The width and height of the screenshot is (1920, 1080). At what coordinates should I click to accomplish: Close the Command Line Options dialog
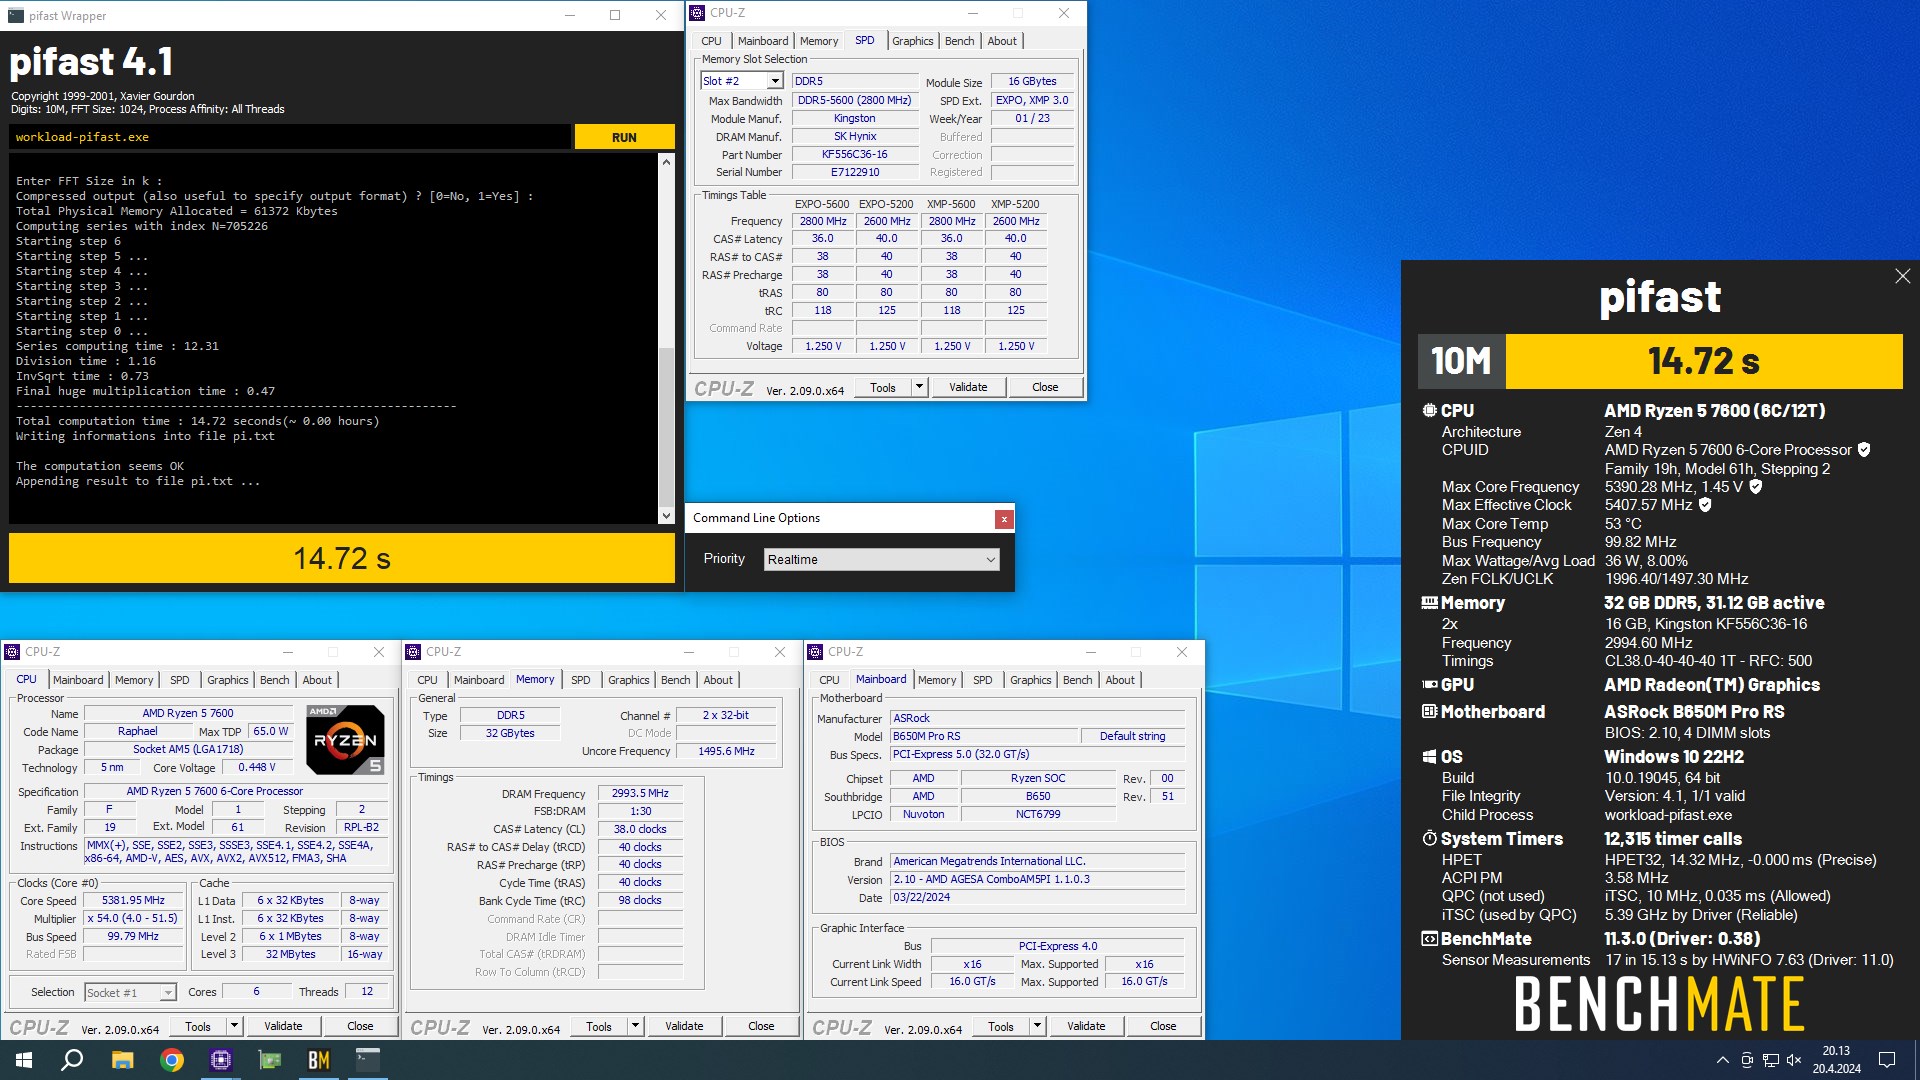[x=1004, y=518]
